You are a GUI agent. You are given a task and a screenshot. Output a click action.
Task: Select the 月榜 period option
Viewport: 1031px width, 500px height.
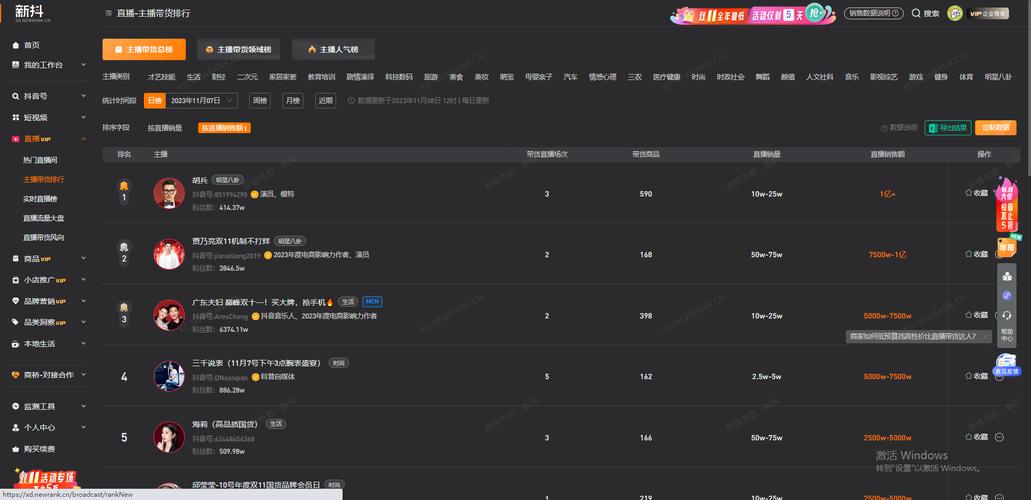click(x=293, y=101)
